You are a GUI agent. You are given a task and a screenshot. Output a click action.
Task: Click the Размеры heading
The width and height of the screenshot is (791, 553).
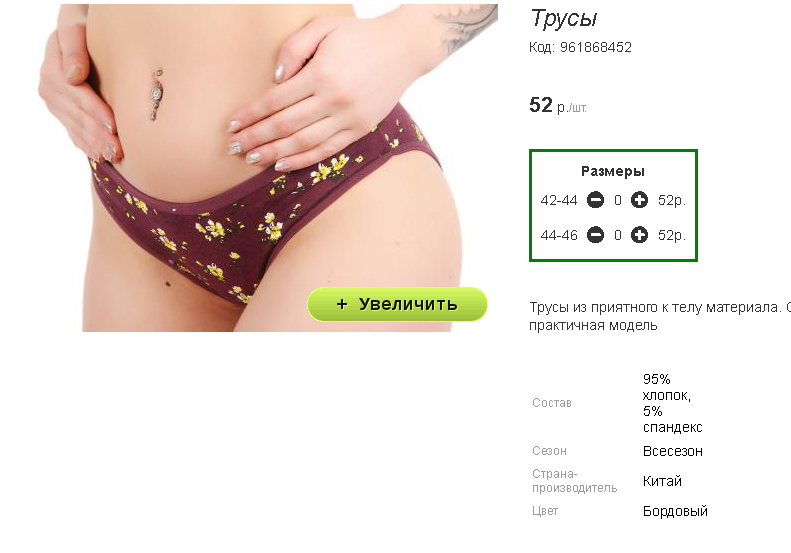tap(612, 172)
